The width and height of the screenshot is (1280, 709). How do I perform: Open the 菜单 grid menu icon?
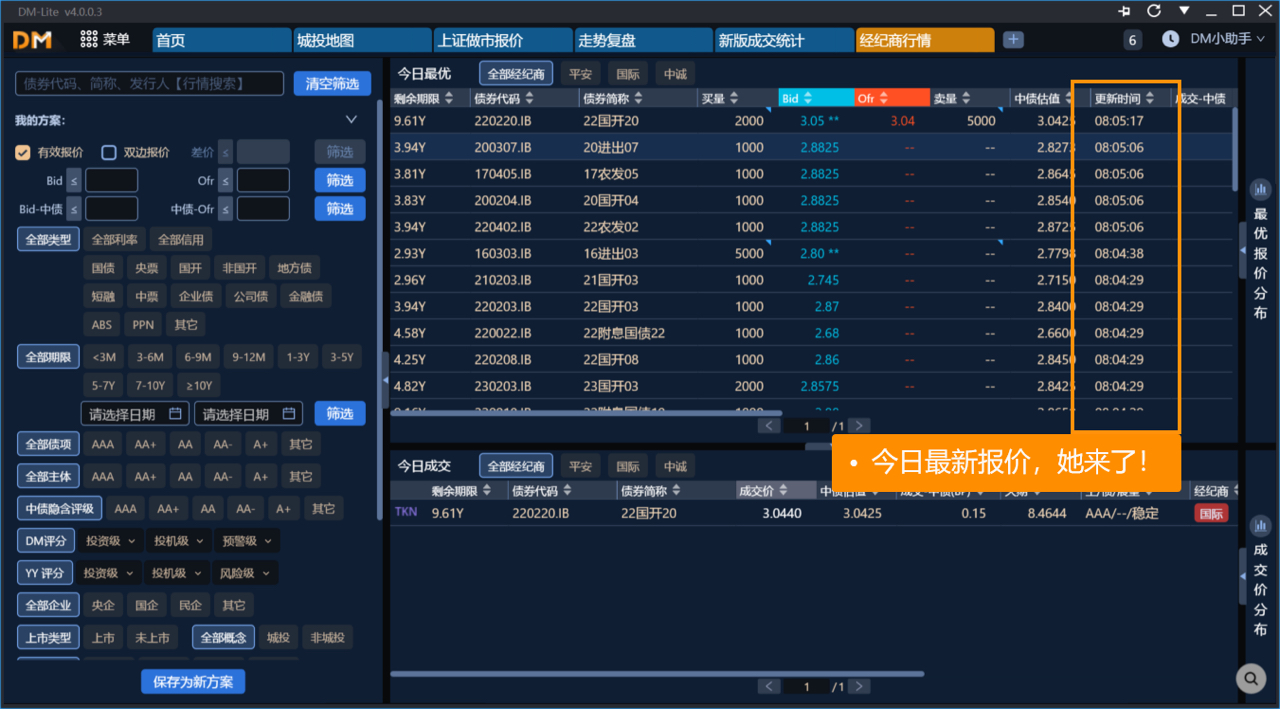(89, 40)
